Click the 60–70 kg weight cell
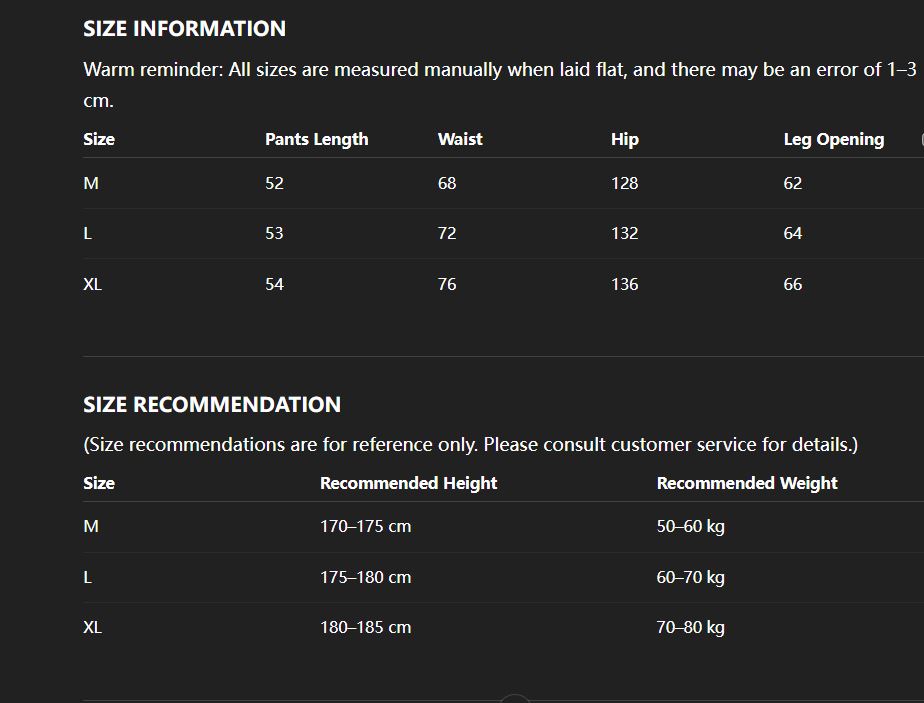 (x=690, y=578)
